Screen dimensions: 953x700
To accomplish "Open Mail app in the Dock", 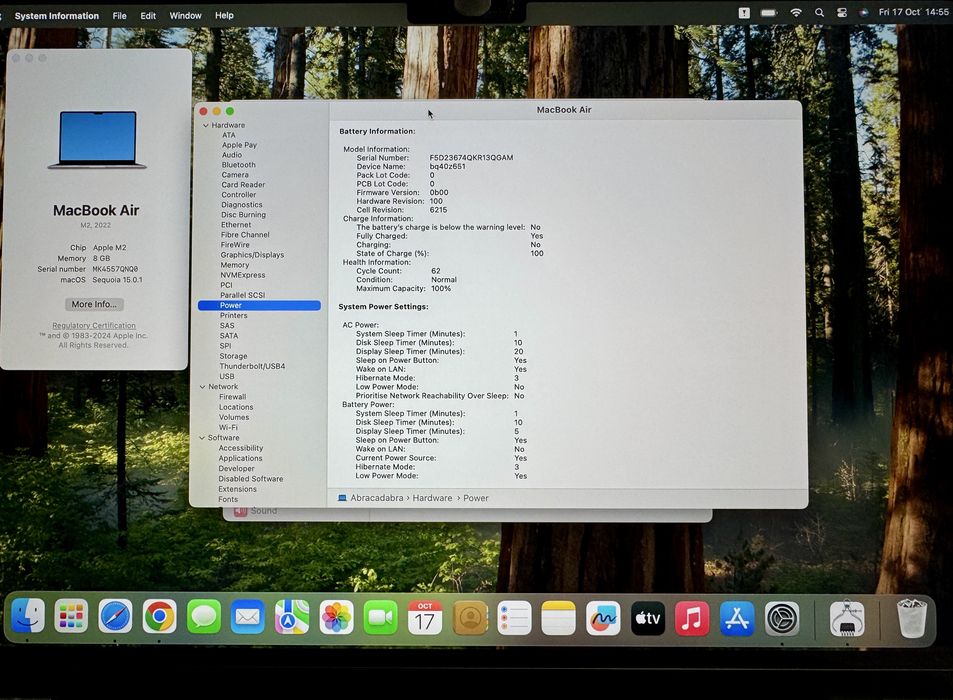I will pos(248,617).
